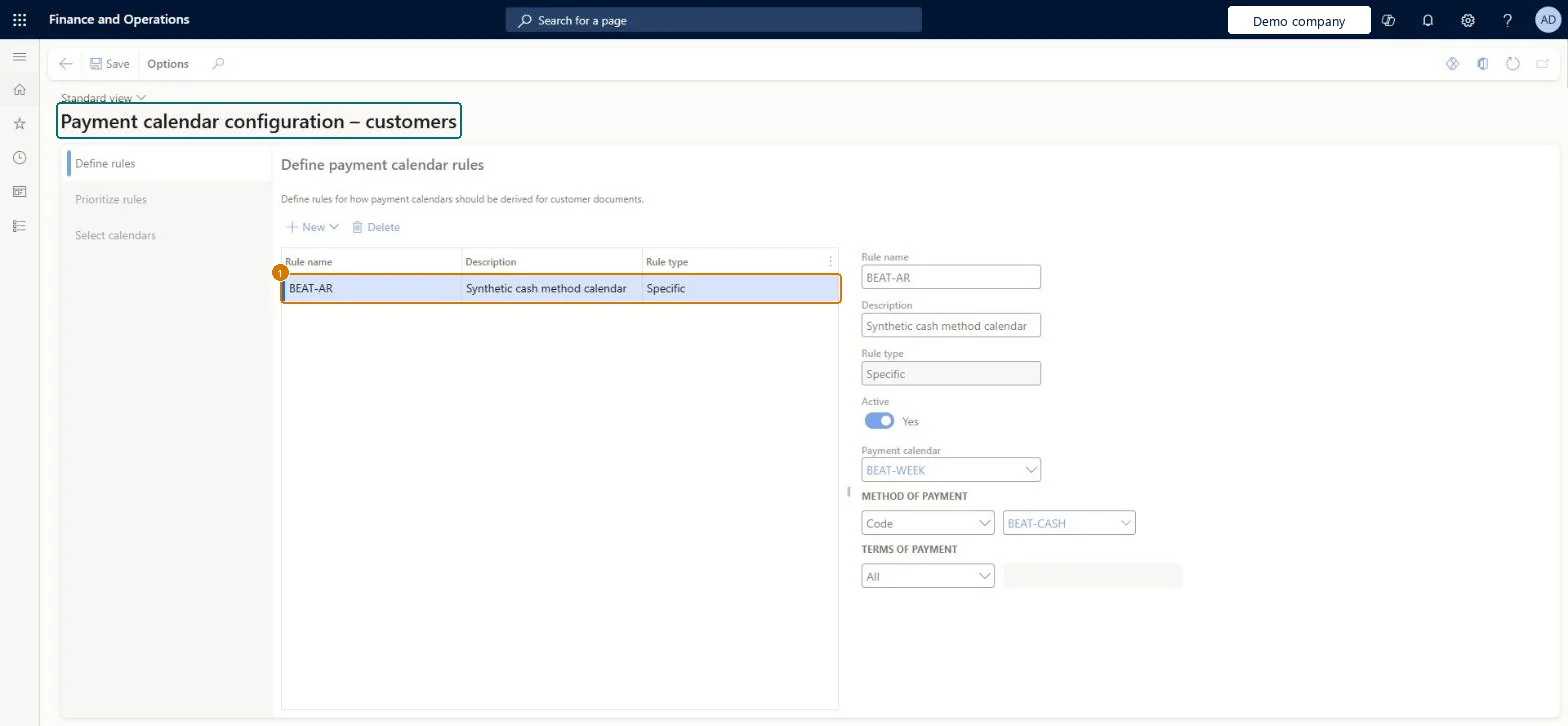Image resolution: width=1568 pixels, height=726 pixels.
Task: Click the back arrow in action pane
Action: (x=66, y=63)
